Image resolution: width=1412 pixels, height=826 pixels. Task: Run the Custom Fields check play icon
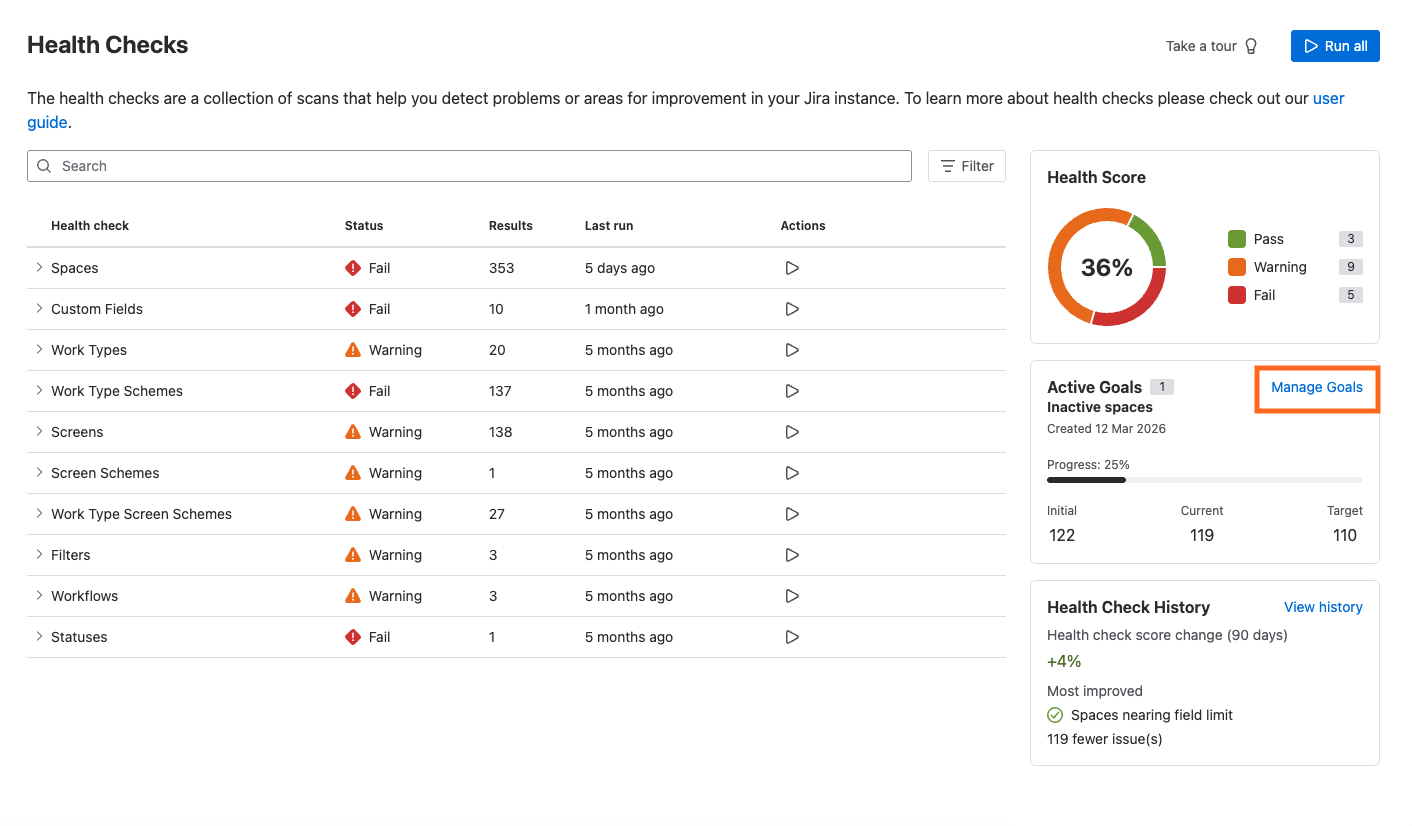tap(792, 309)
